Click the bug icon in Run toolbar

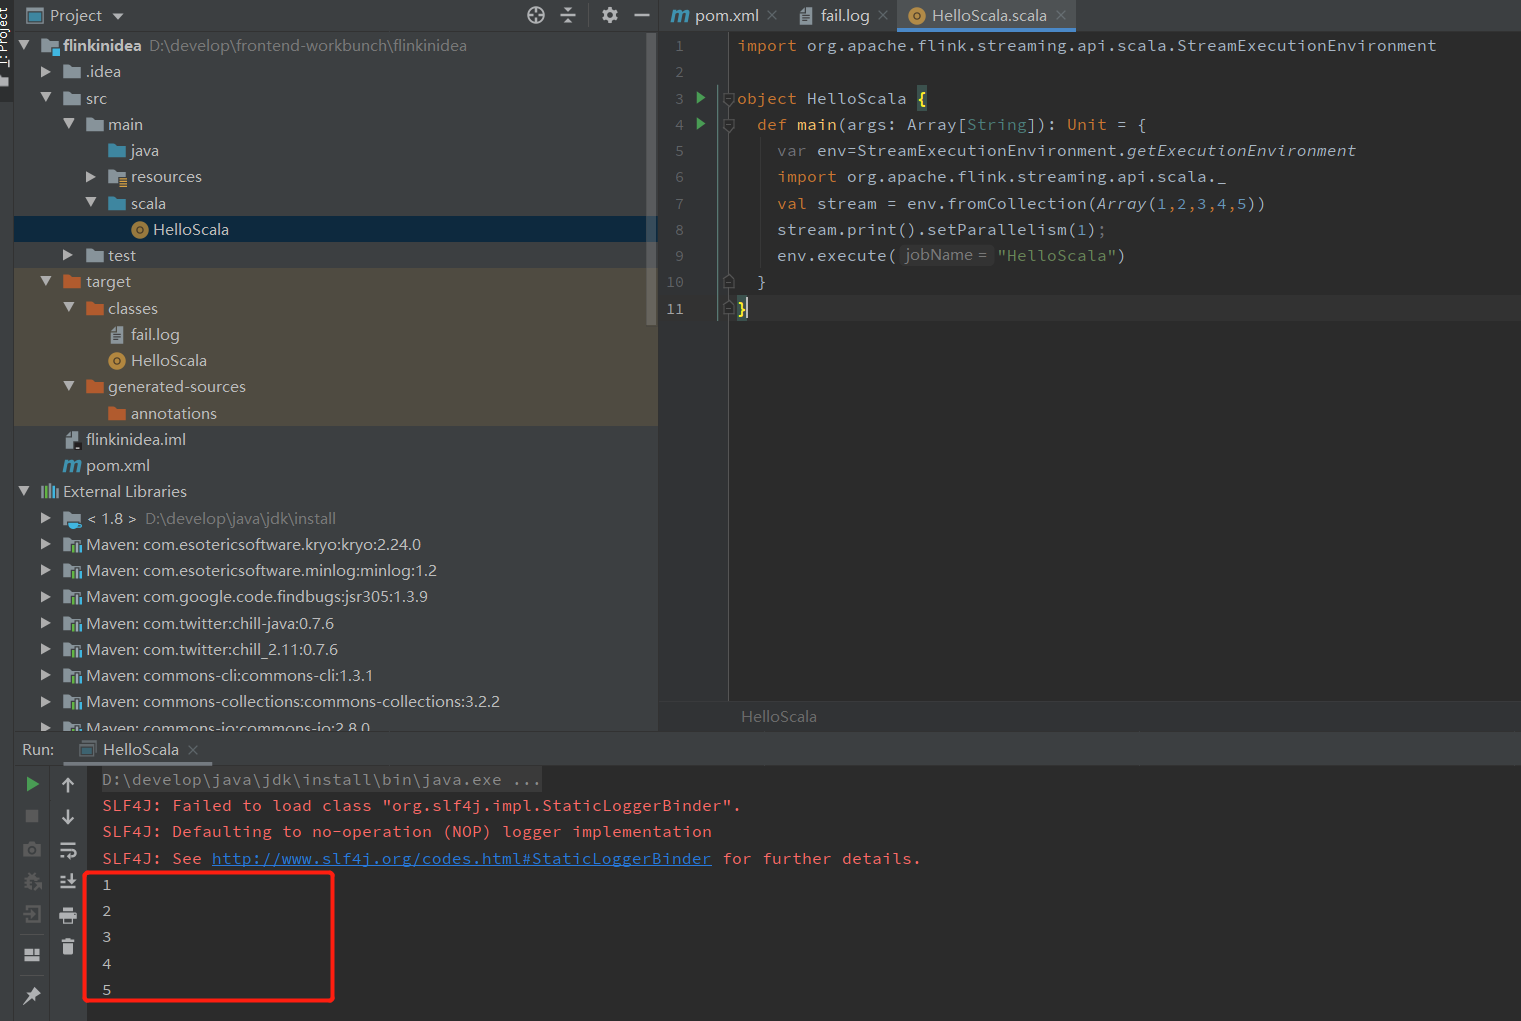click(32, 881)
